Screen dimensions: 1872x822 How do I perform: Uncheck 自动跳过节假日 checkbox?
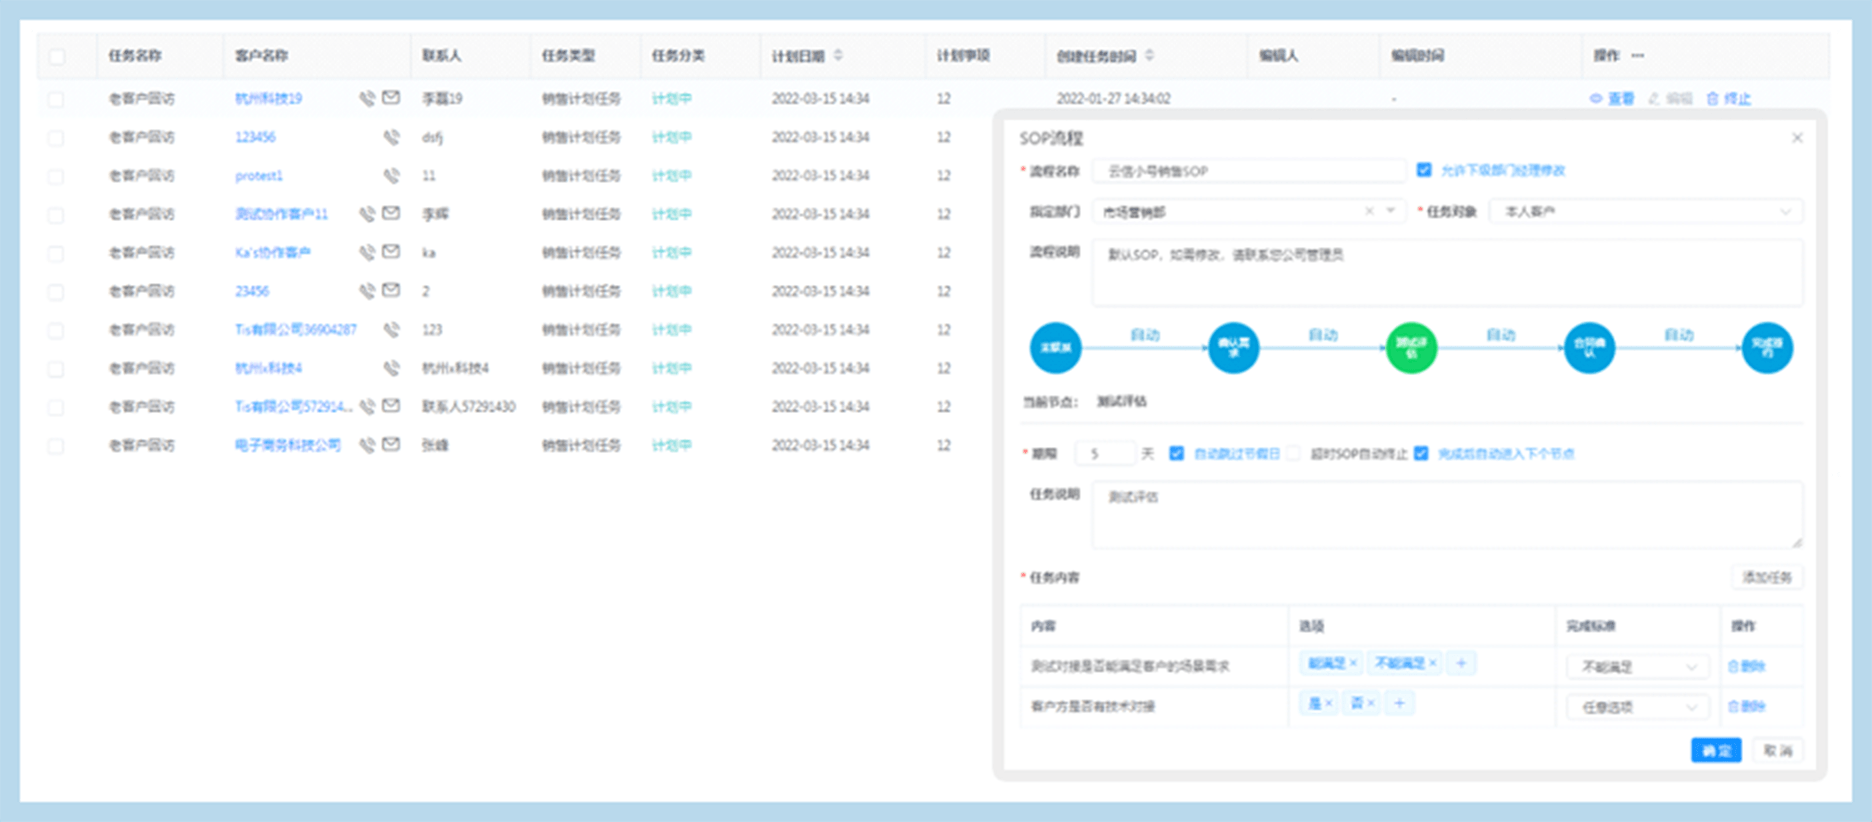[x=1177, y=454]
